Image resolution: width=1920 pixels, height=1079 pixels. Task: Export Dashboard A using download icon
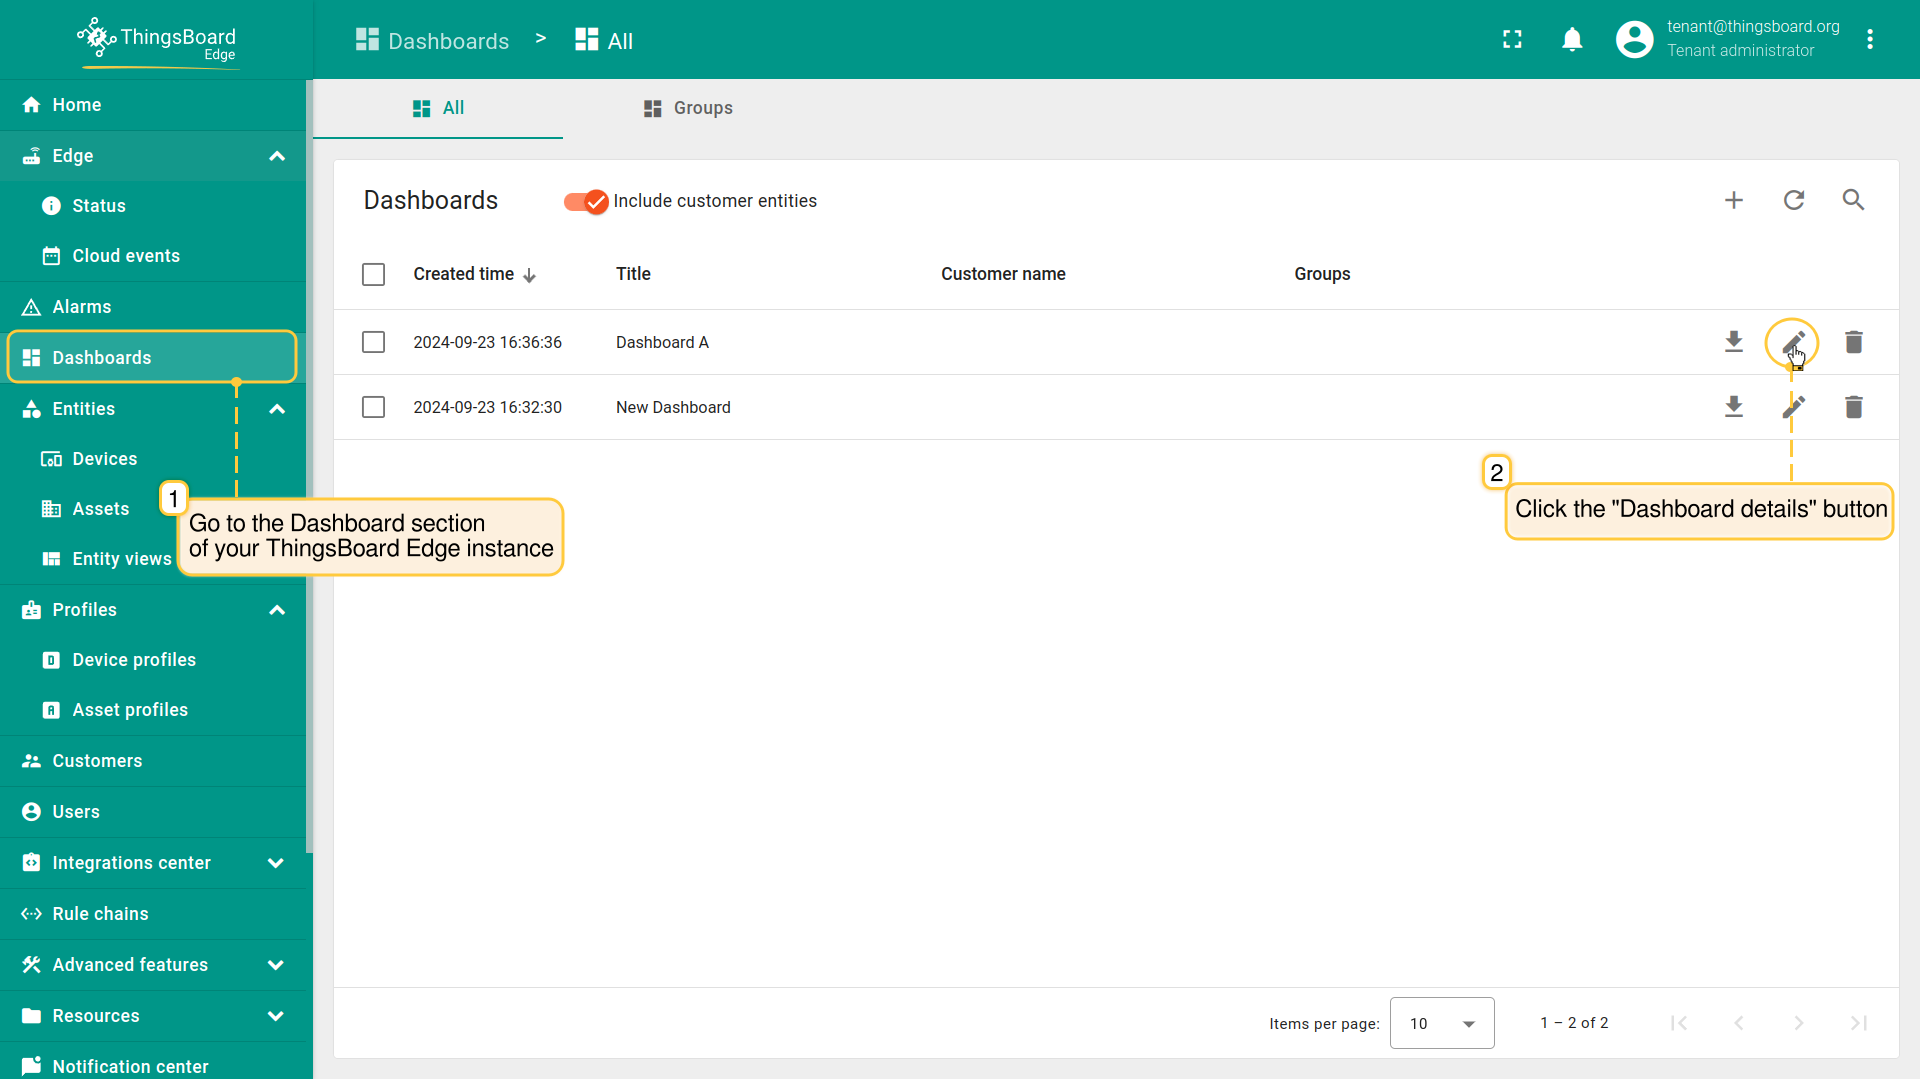pos(1733,342)
